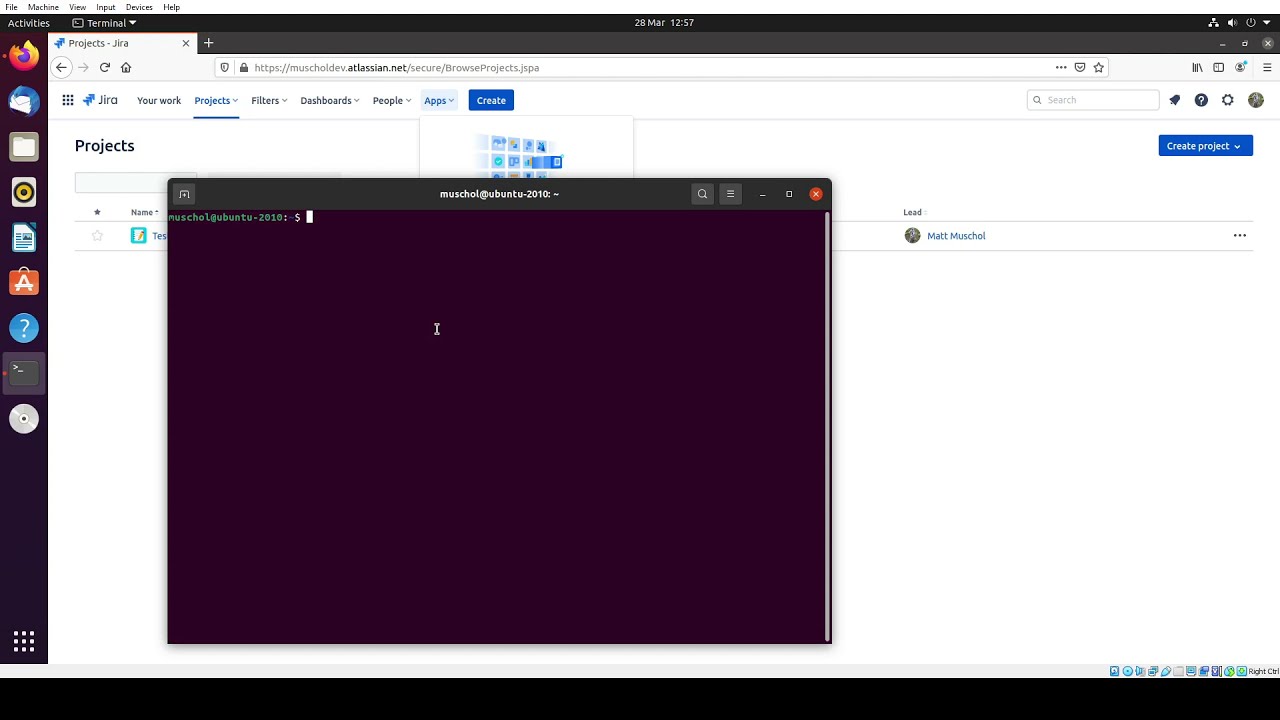Sort projects by Name column
This screenshot has width=1280, height=720.
click(x=144, y=212)
